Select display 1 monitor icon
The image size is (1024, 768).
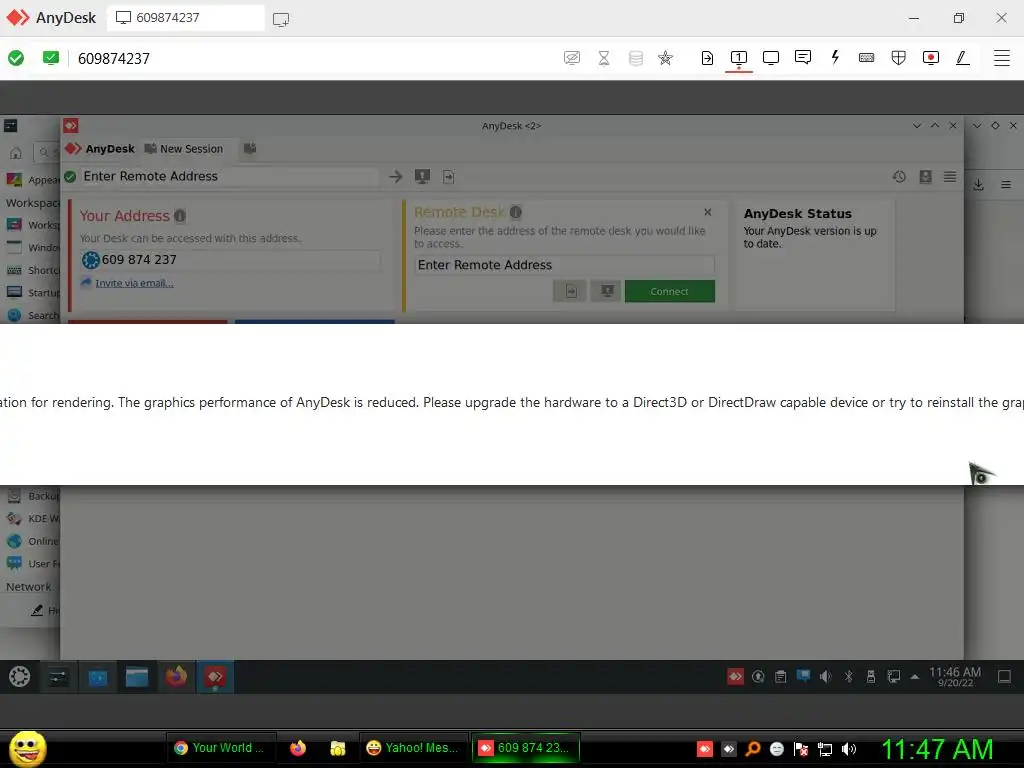coord(739,58)
